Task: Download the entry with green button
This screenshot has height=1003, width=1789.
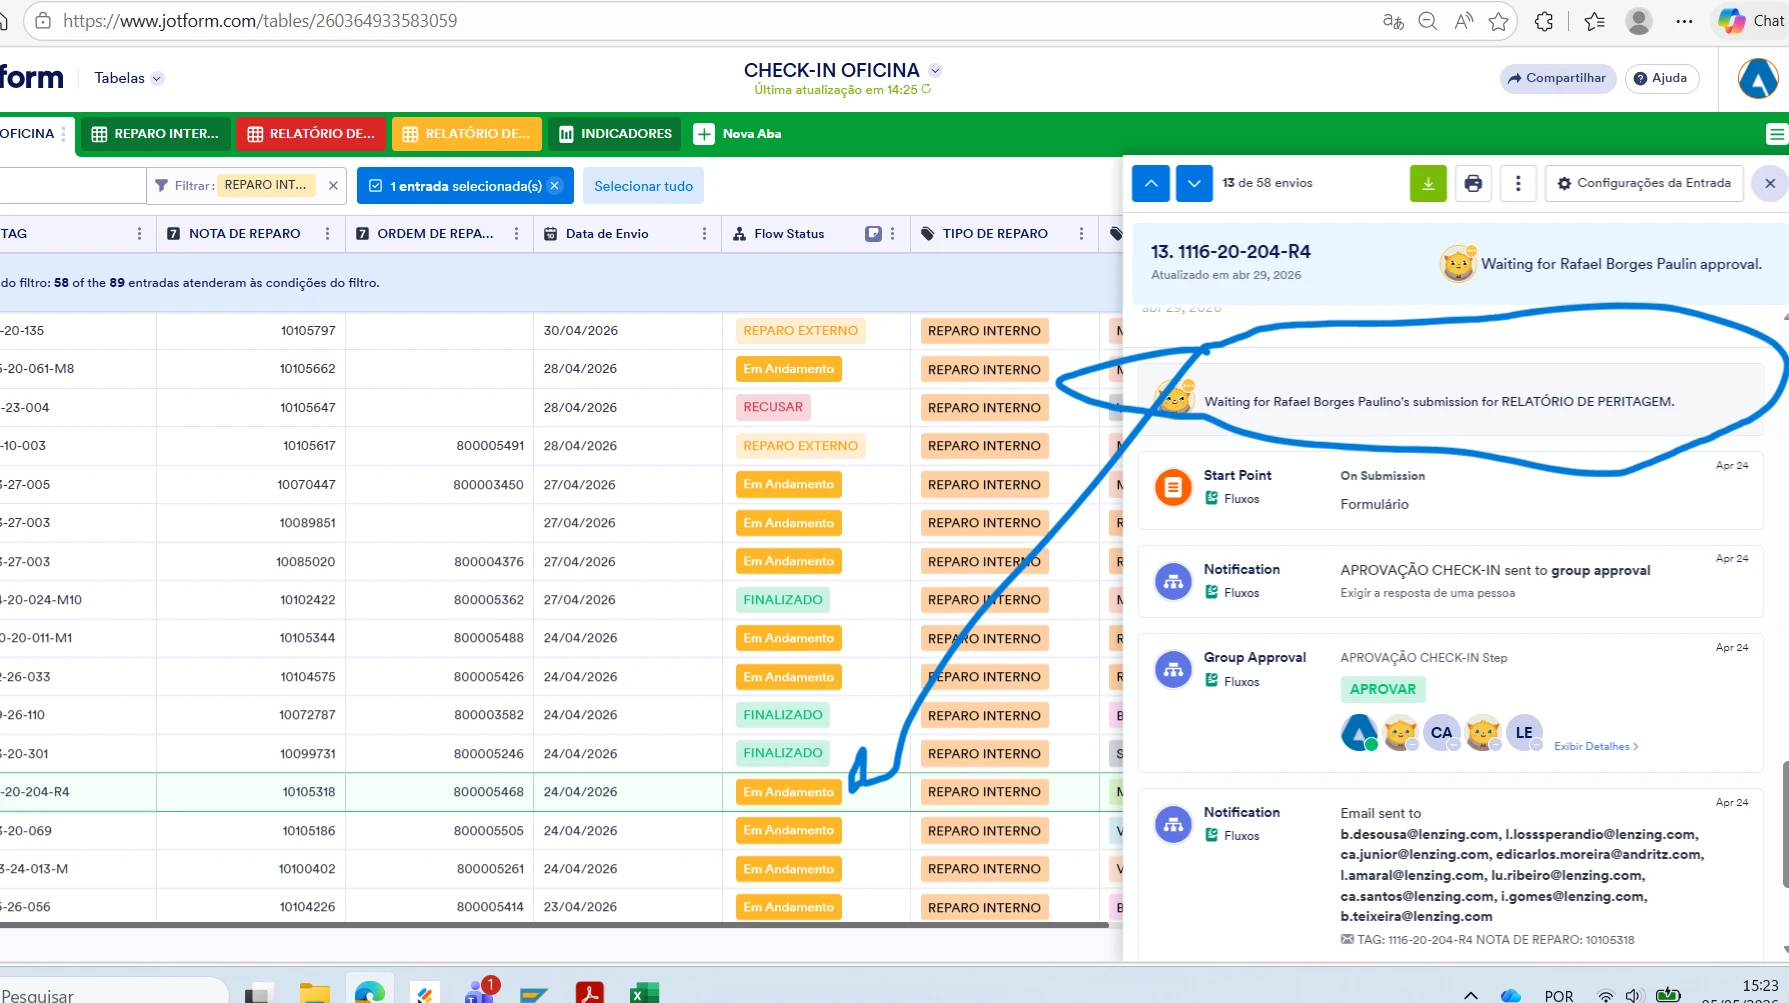Action: pos(1428,184)
